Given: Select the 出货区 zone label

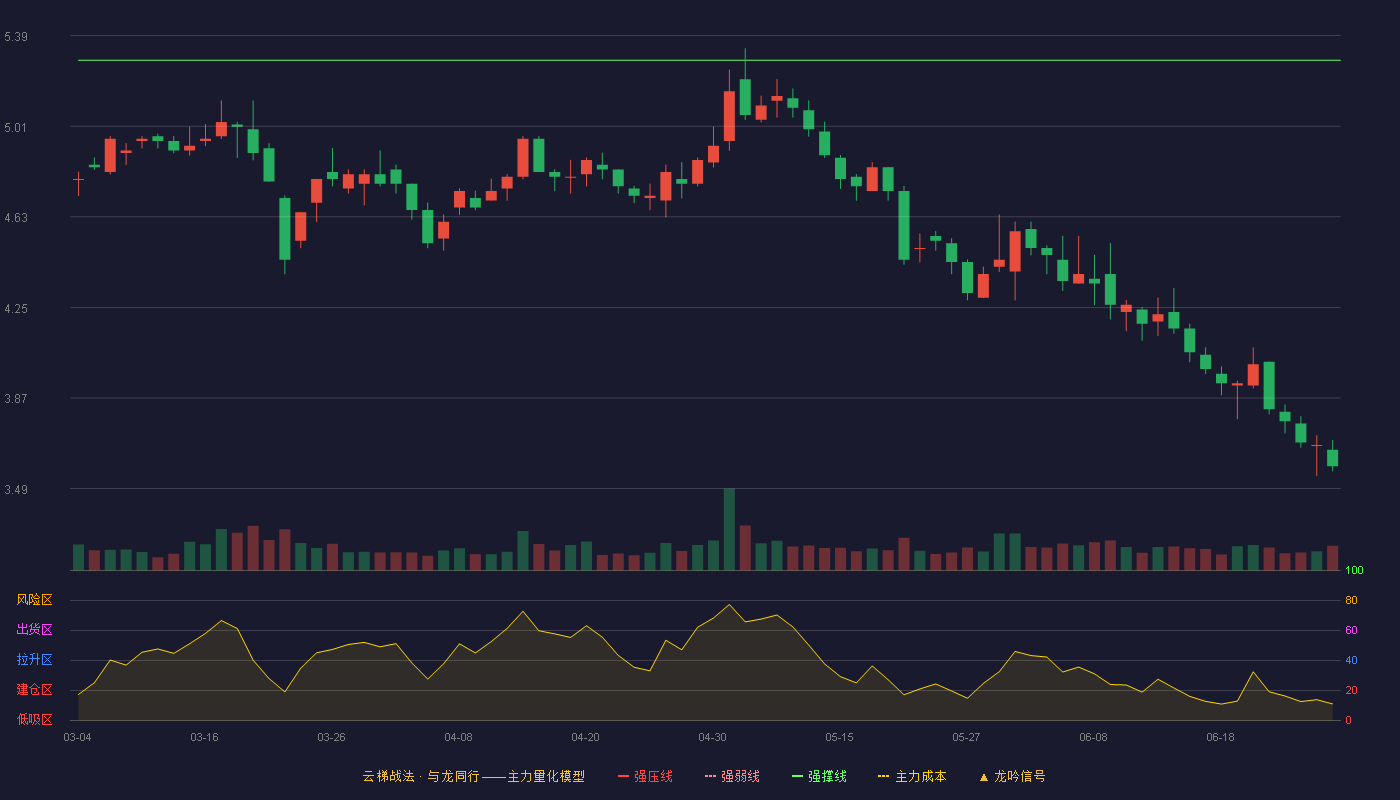Looking at the screenshot, I should tap(34, 630).
